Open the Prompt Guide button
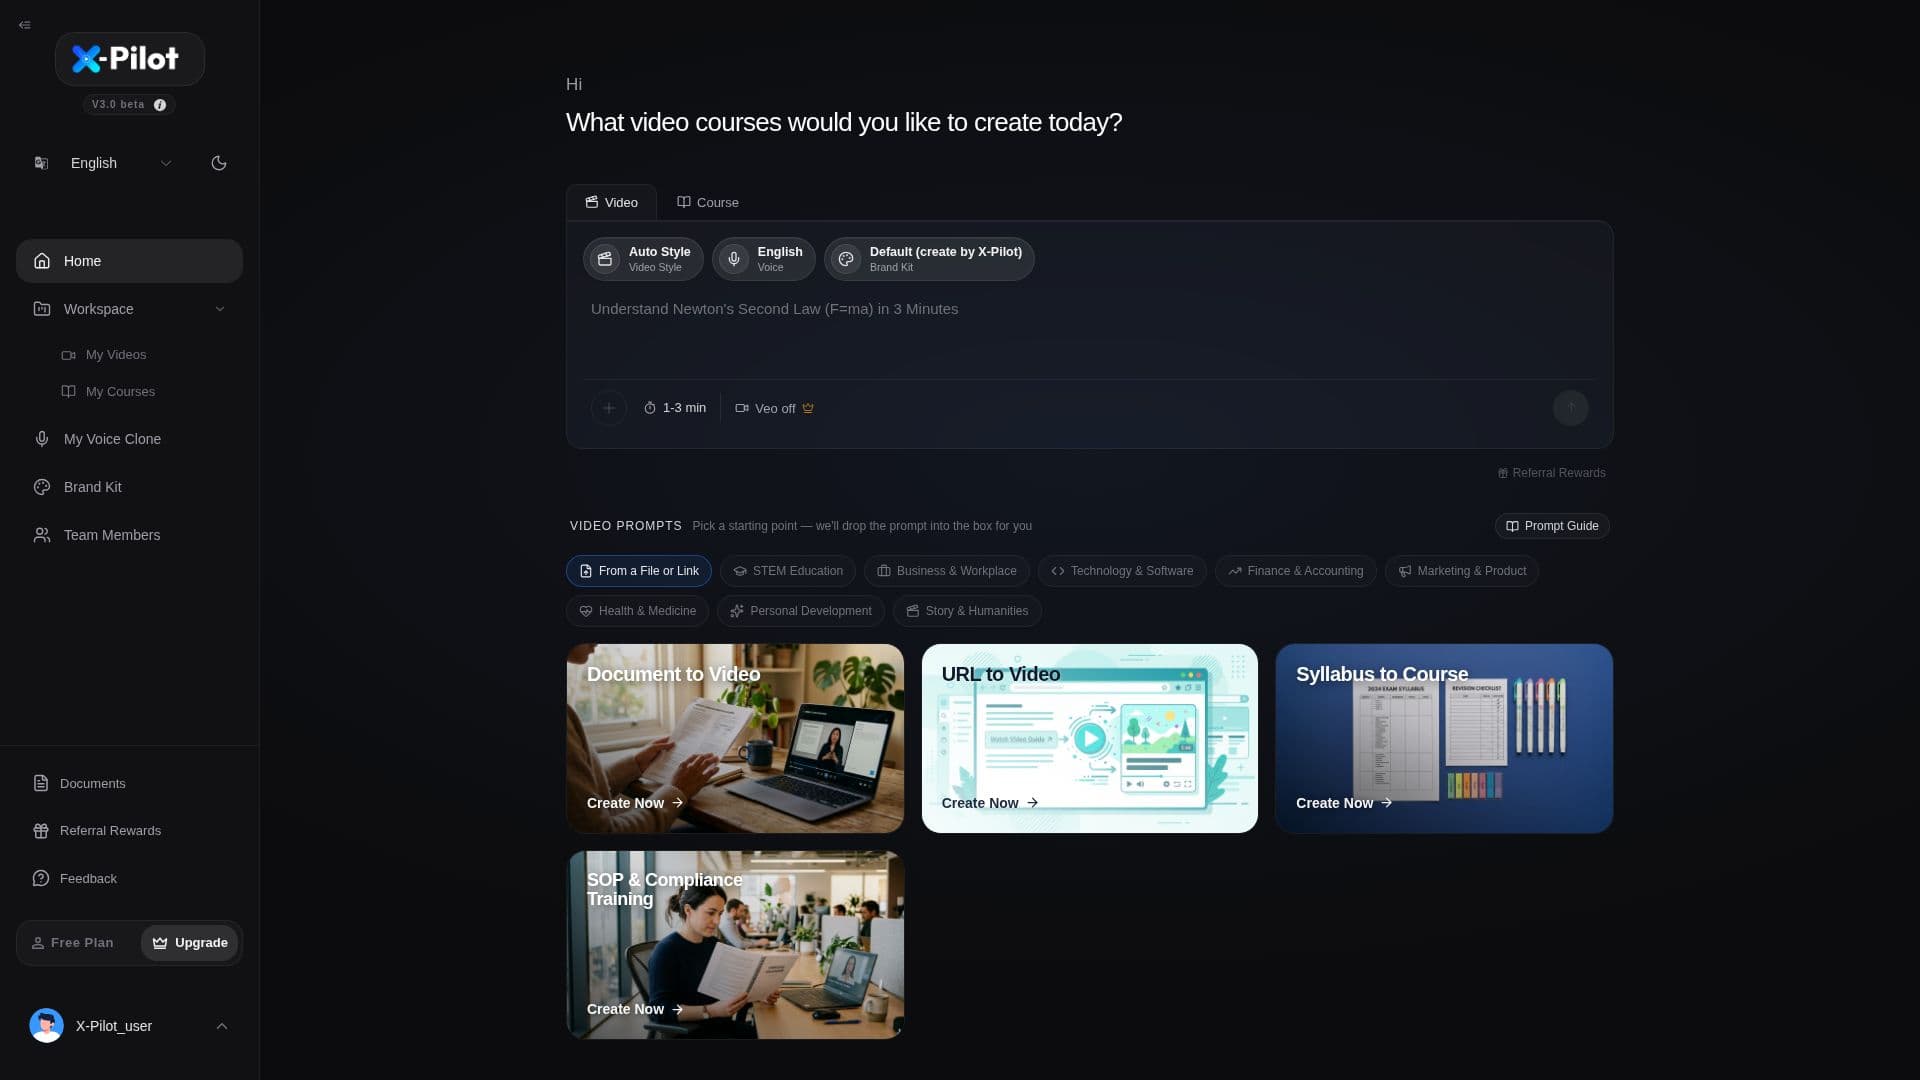Viewport: 1920px width, 1080px height. pyautogui.click(x=1552, y=526)
